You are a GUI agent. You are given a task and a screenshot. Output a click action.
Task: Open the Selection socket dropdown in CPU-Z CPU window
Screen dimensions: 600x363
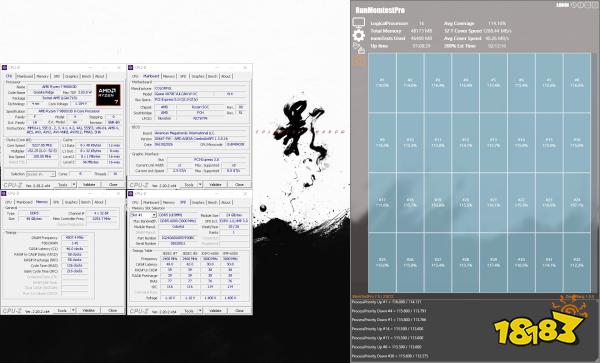click(41, 174)
